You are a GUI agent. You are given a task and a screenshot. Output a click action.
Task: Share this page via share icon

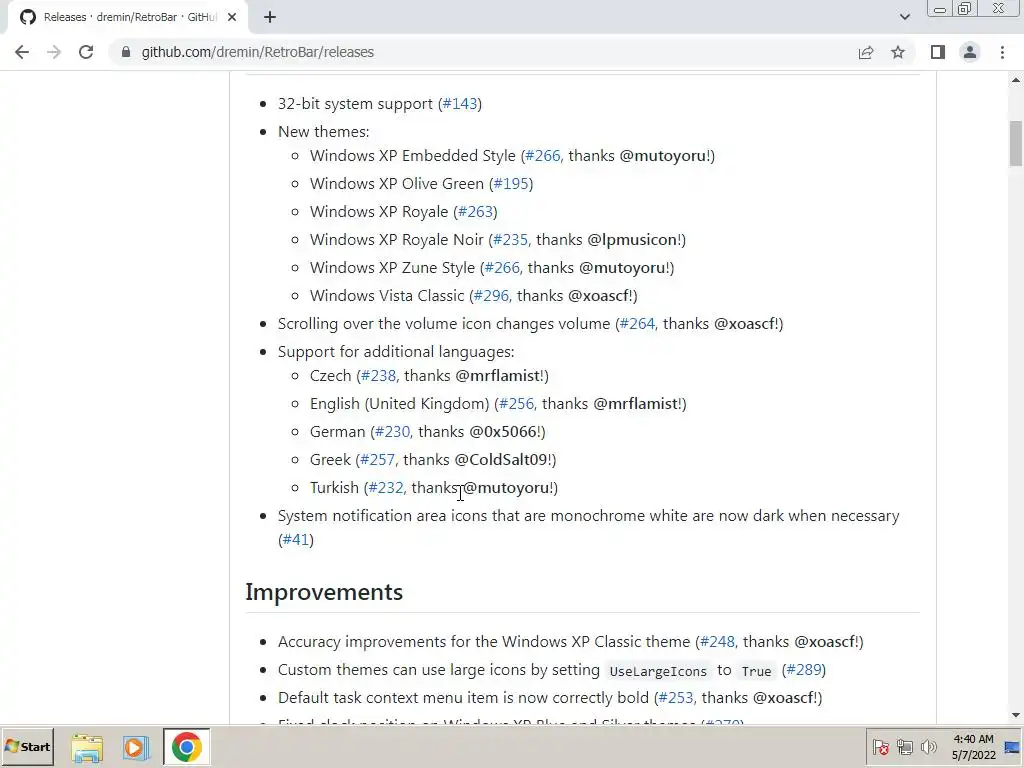pos(866,52)
